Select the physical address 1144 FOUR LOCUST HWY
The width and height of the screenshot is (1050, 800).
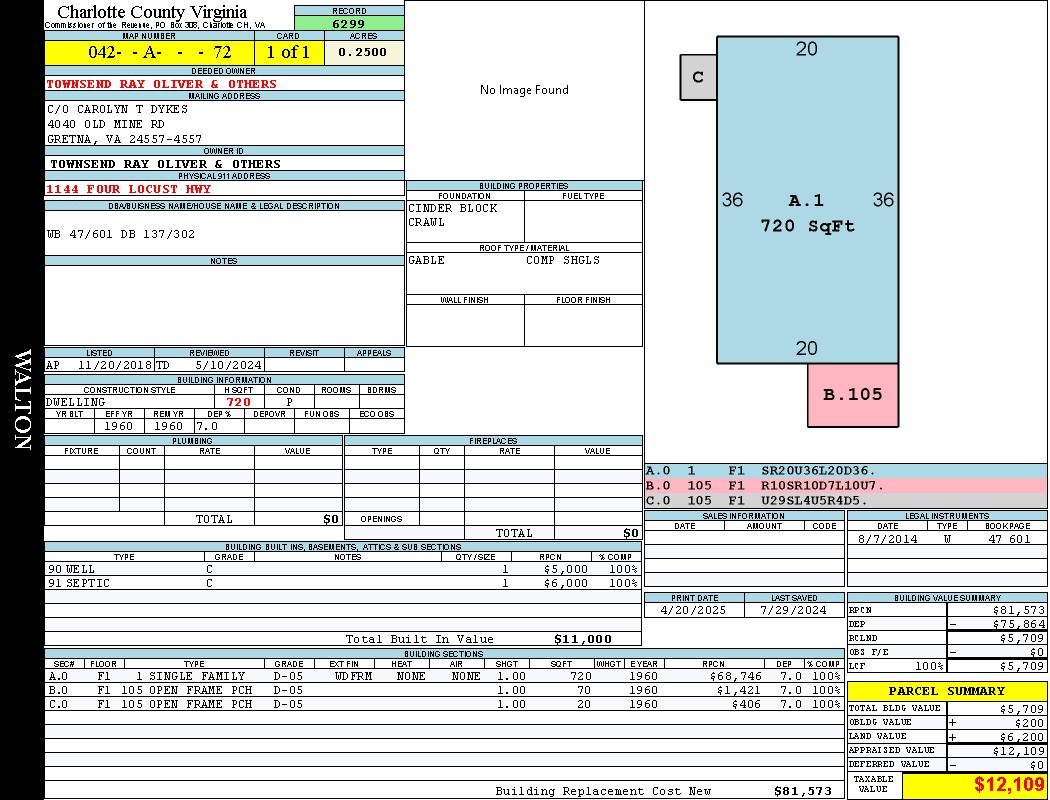point(128,189)
